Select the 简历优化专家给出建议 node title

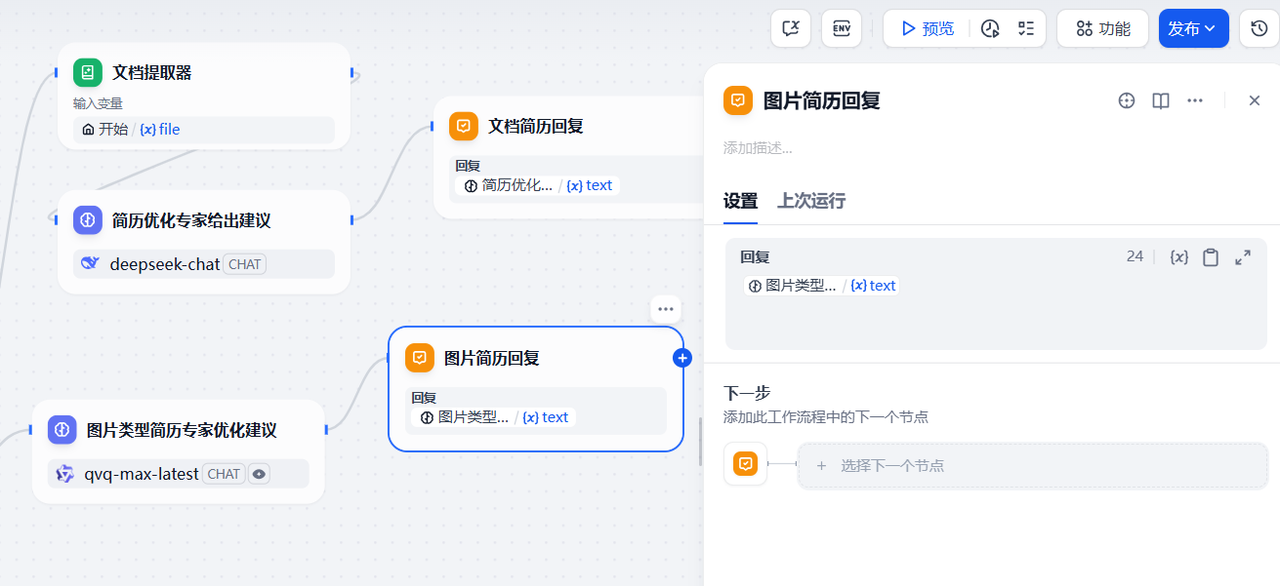(x=191, y=220)
